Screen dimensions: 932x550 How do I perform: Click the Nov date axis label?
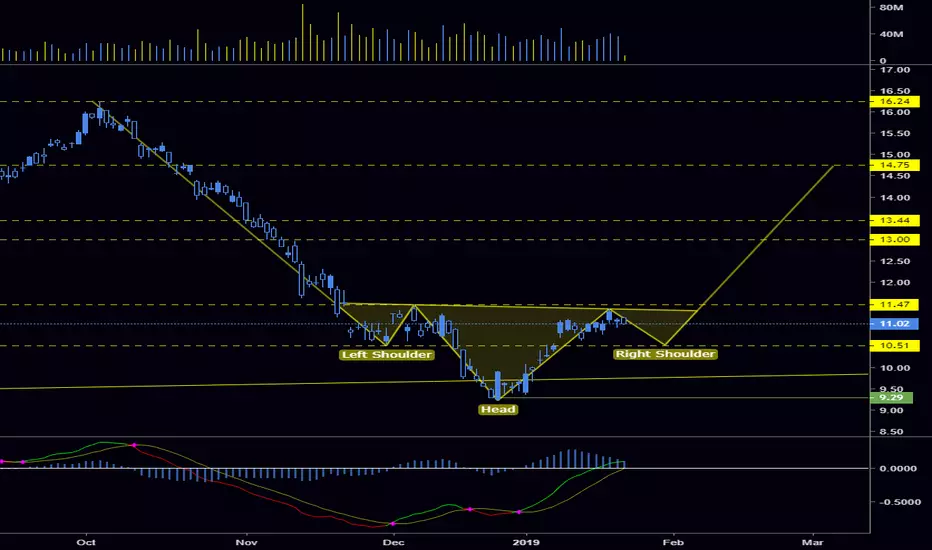point(246,542)
